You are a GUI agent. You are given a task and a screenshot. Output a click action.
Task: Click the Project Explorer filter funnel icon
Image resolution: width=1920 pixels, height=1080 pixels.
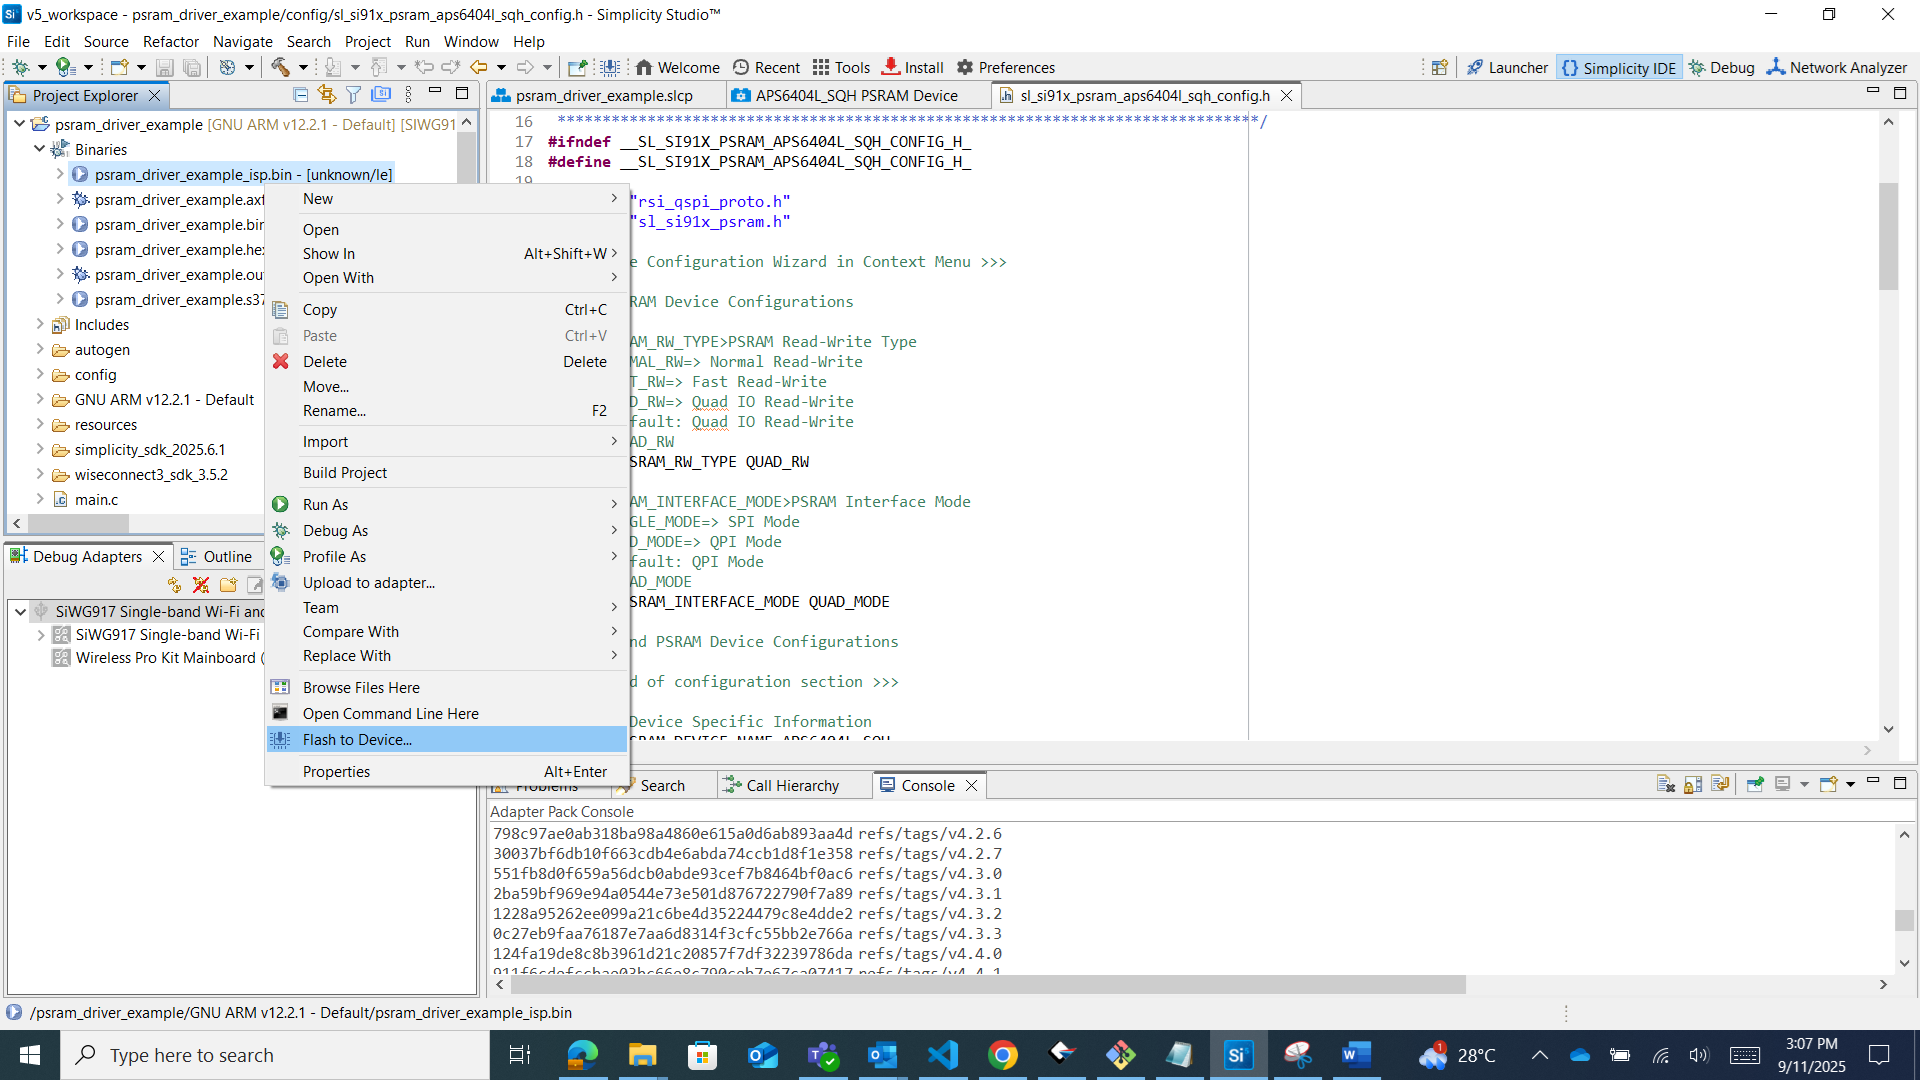click(353, 94)
